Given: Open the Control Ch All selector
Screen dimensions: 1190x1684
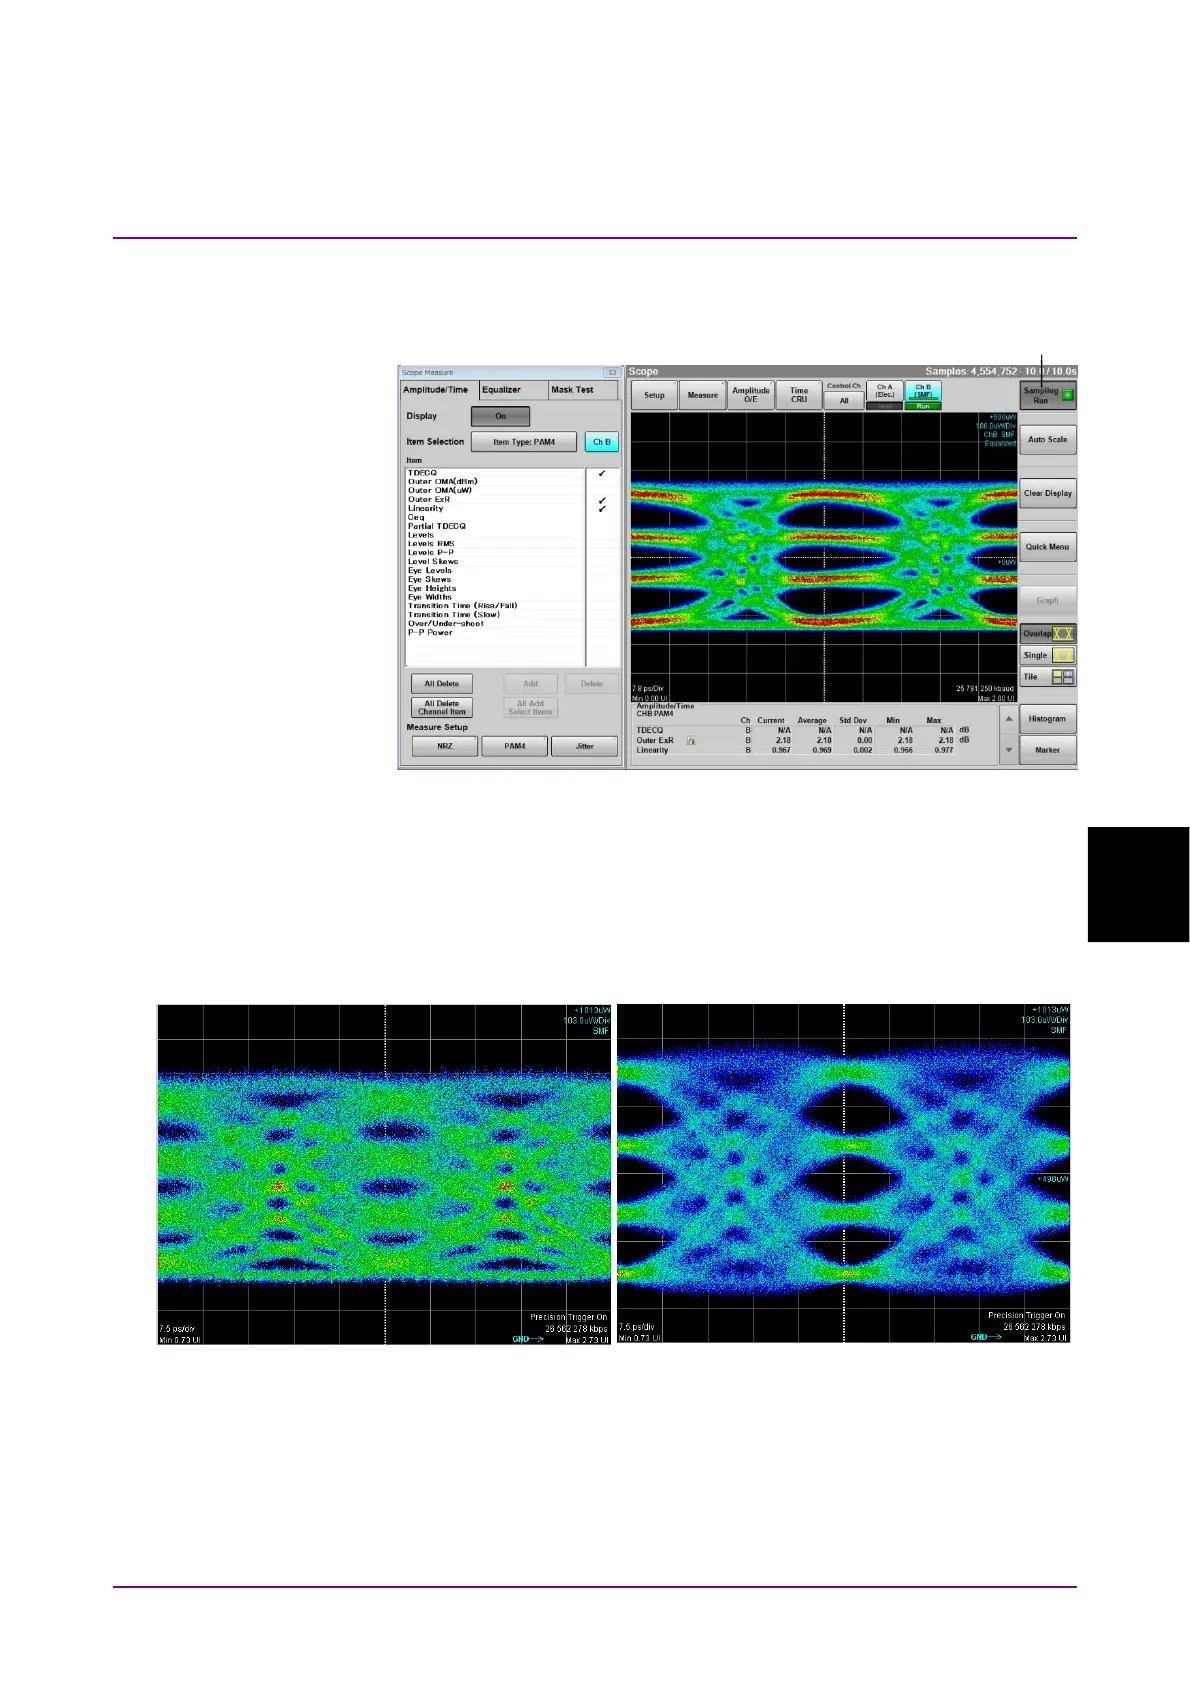Looking at the screenshot, I should (x=844, y=400).
